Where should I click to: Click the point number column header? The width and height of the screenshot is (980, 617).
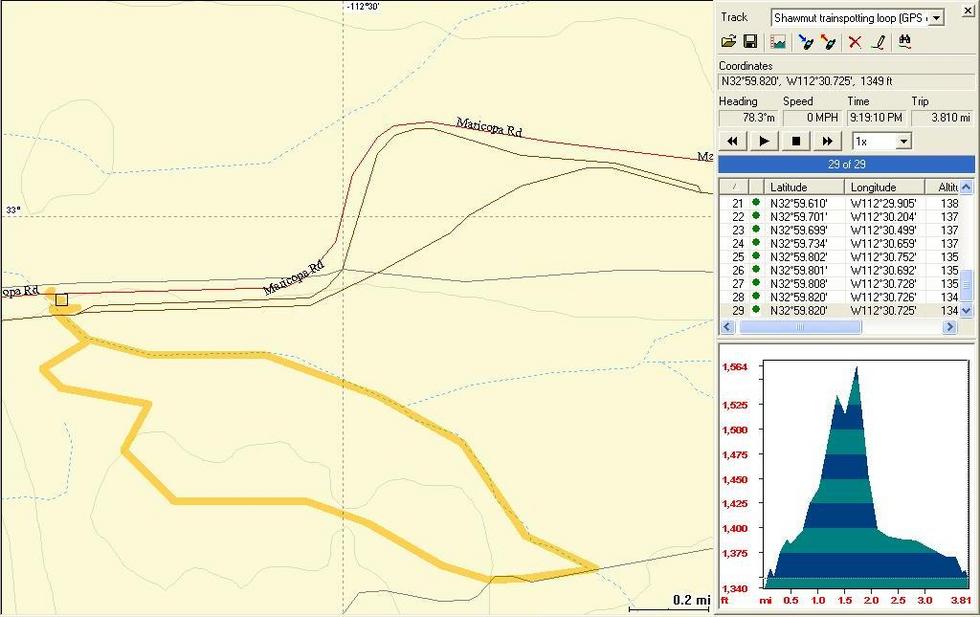[x=734, y=187]
